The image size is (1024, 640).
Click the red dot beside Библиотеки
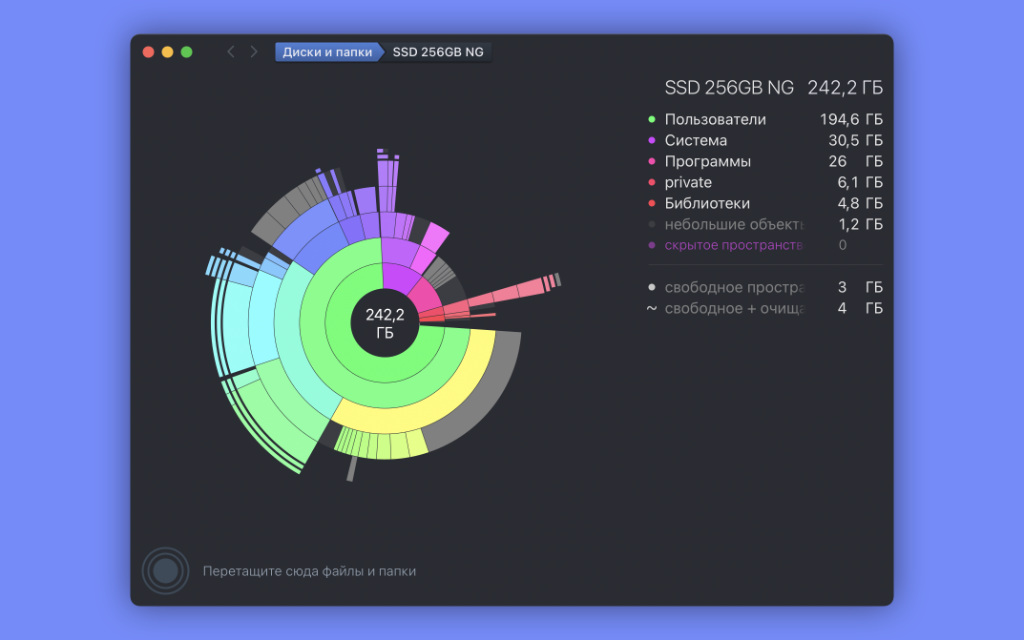point(651,203)
